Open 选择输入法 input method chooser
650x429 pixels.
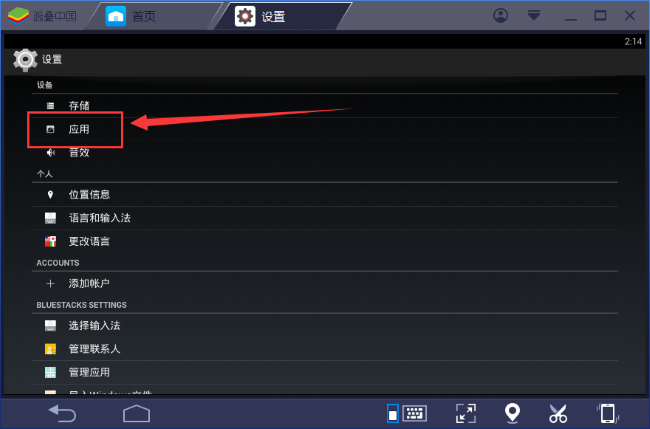tap(325, 325)
